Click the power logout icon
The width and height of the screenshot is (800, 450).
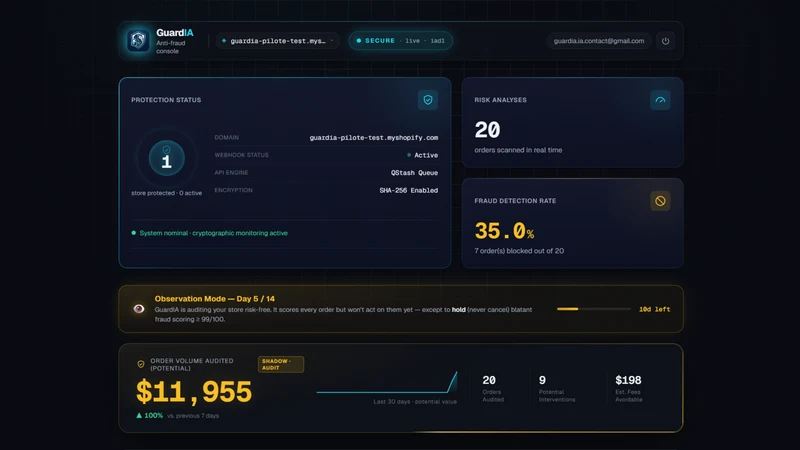click(665, 41)
